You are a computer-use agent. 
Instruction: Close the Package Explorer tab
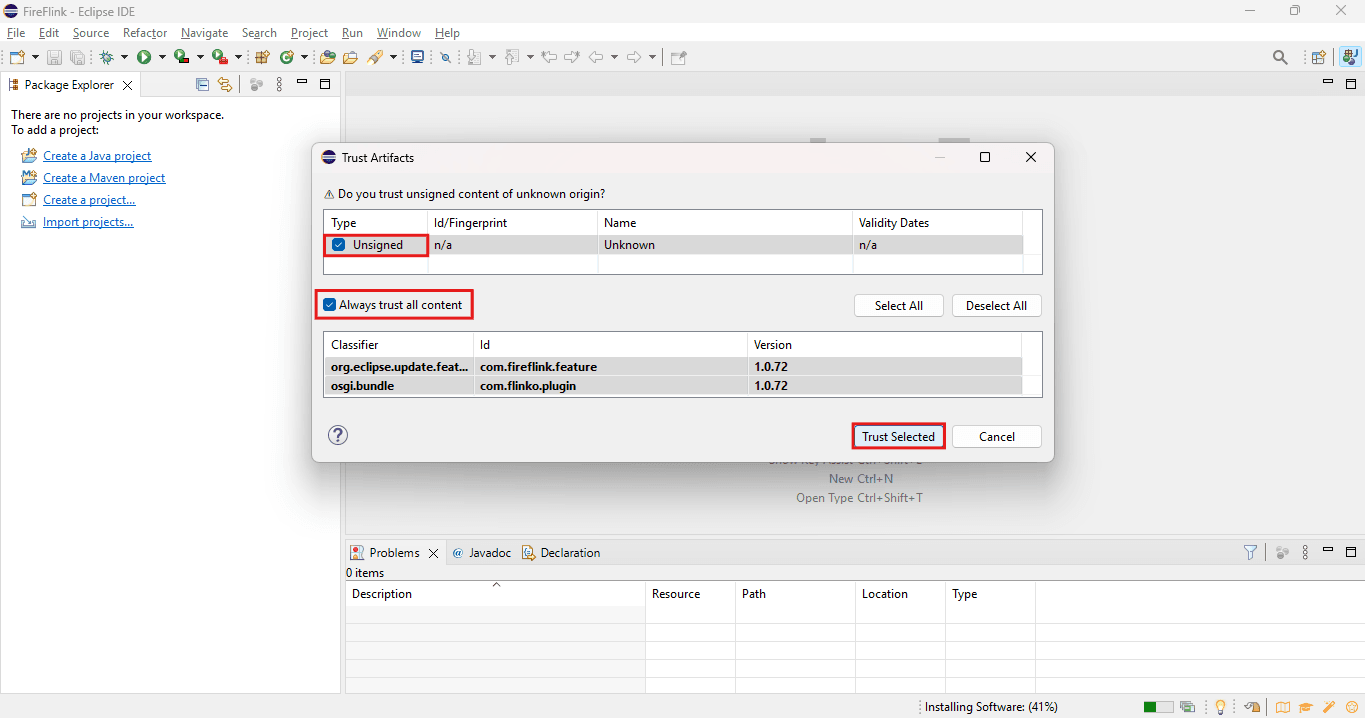[129, 85]
